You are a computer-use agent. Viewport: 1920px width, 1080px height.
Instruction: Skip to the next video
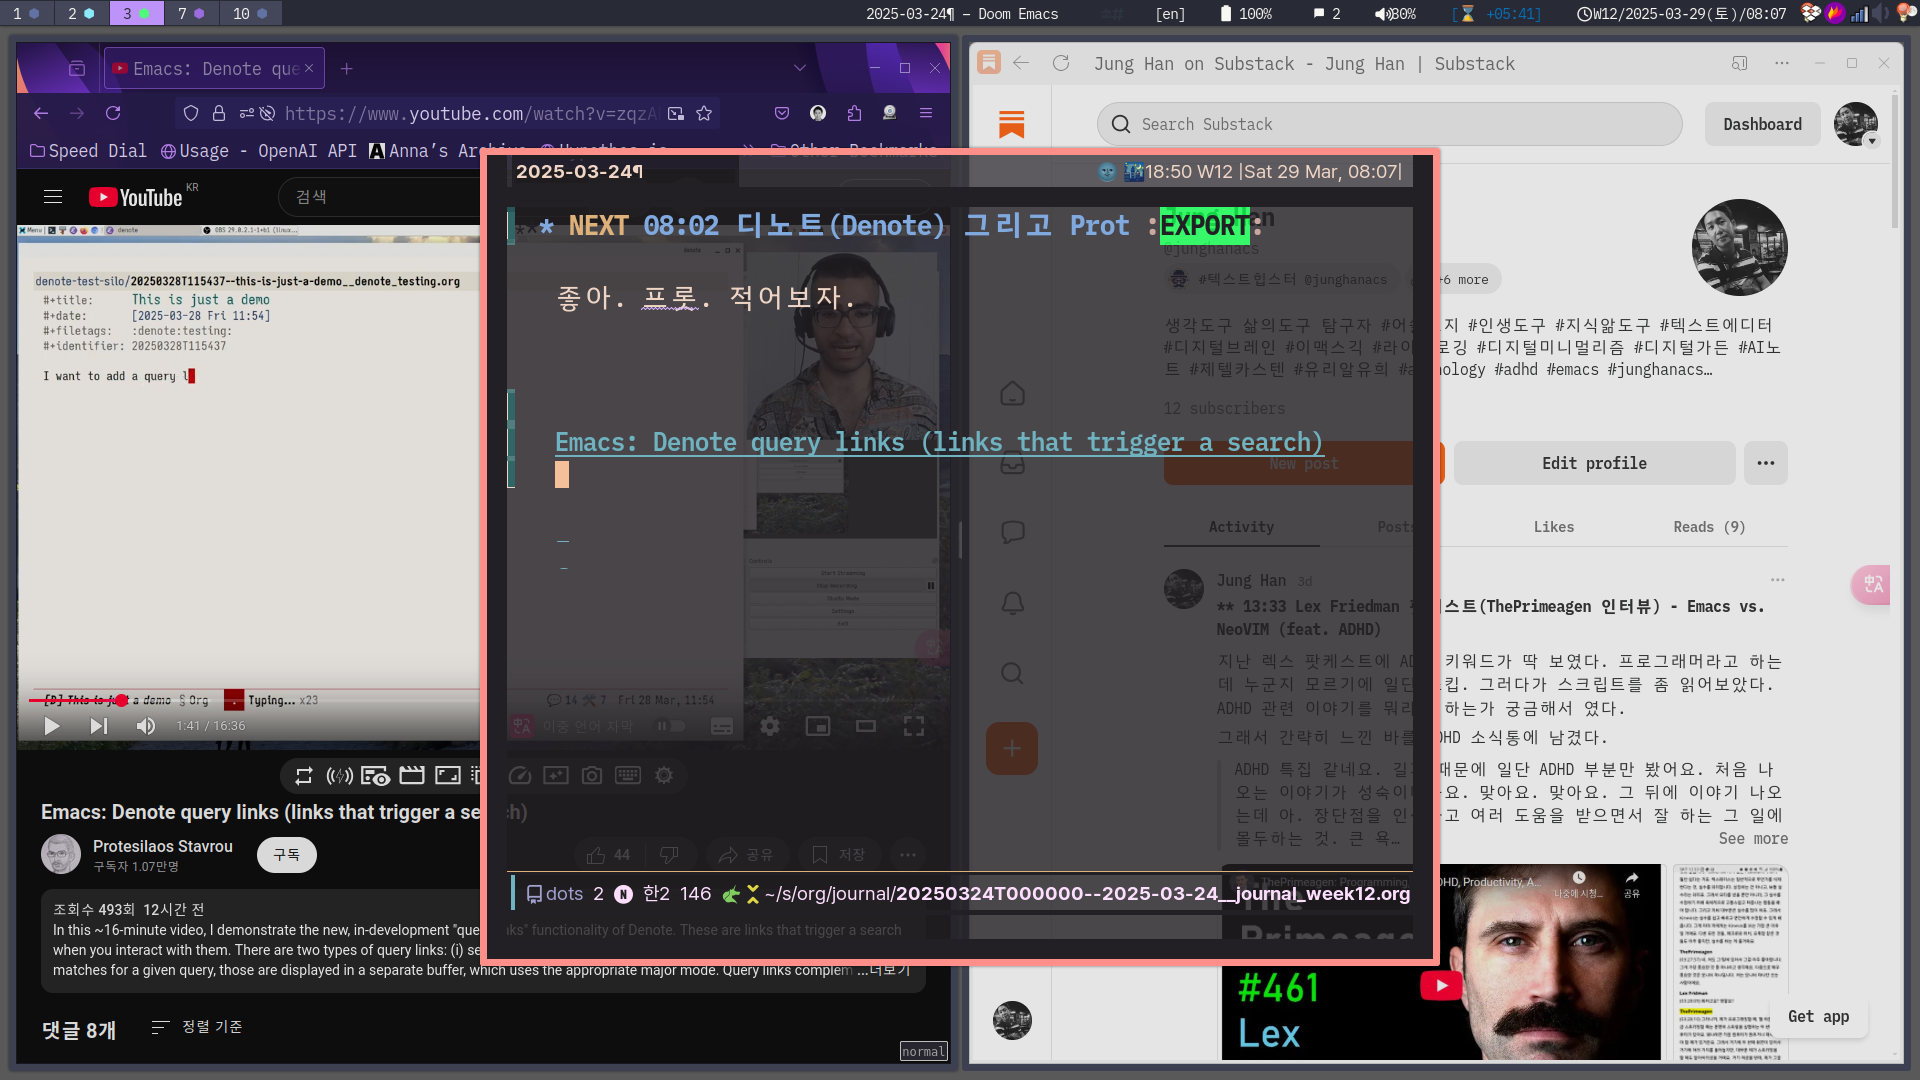tap(98, 726)
